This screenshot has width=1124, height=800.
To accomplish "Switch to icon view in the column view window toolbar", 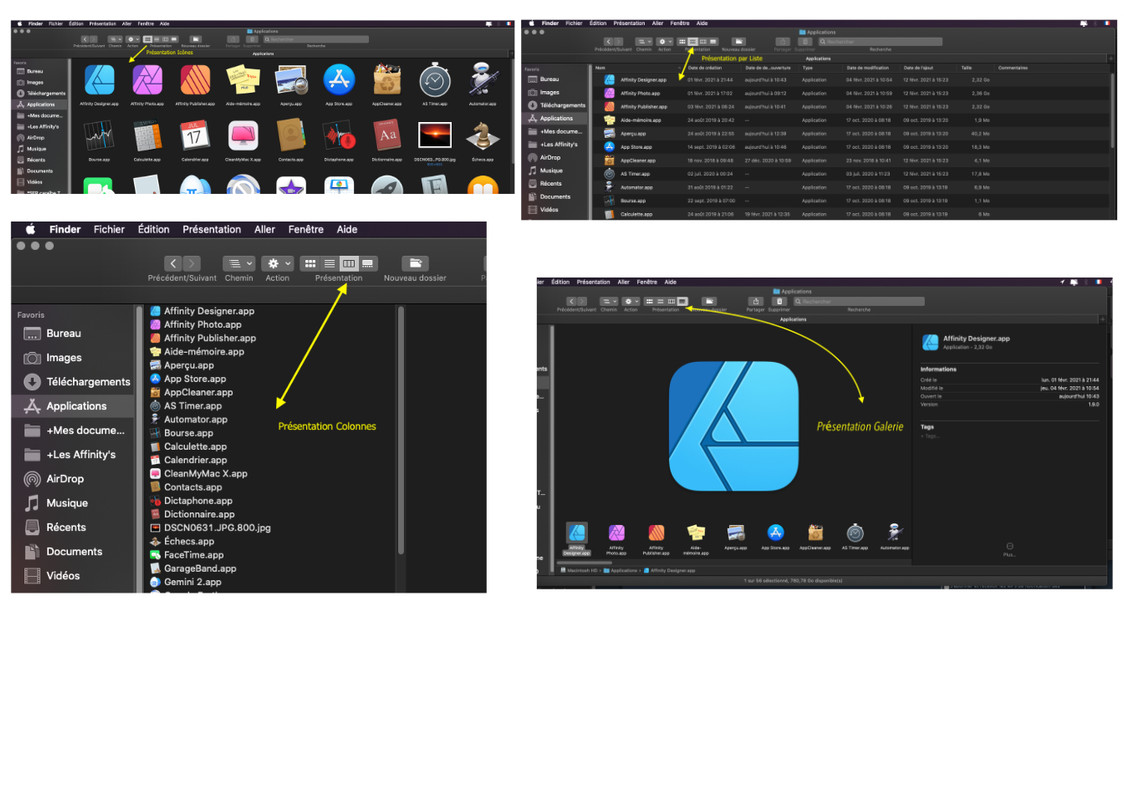I will (310, 264).
